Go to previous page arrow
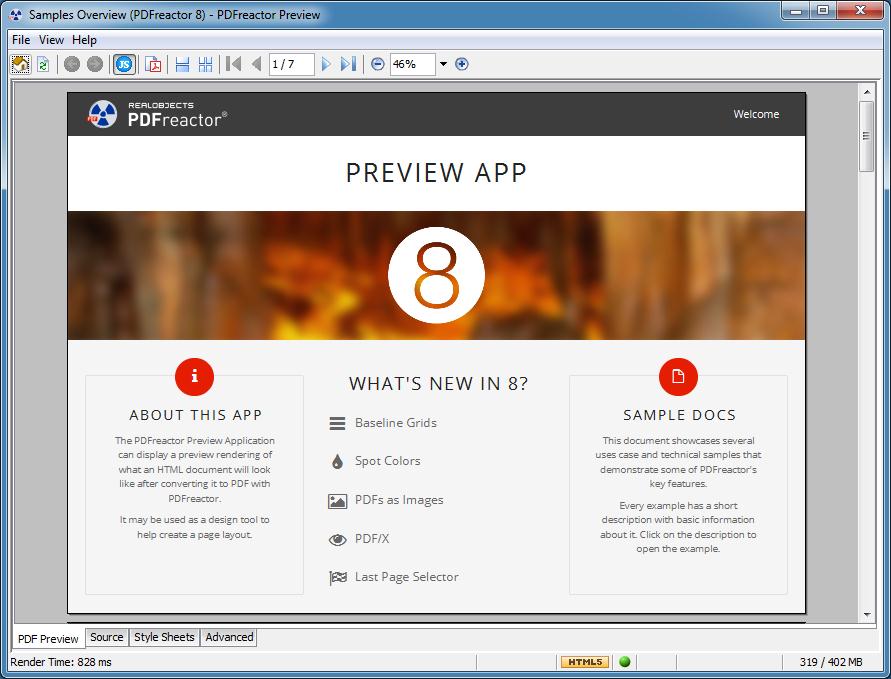 (256, 64)
